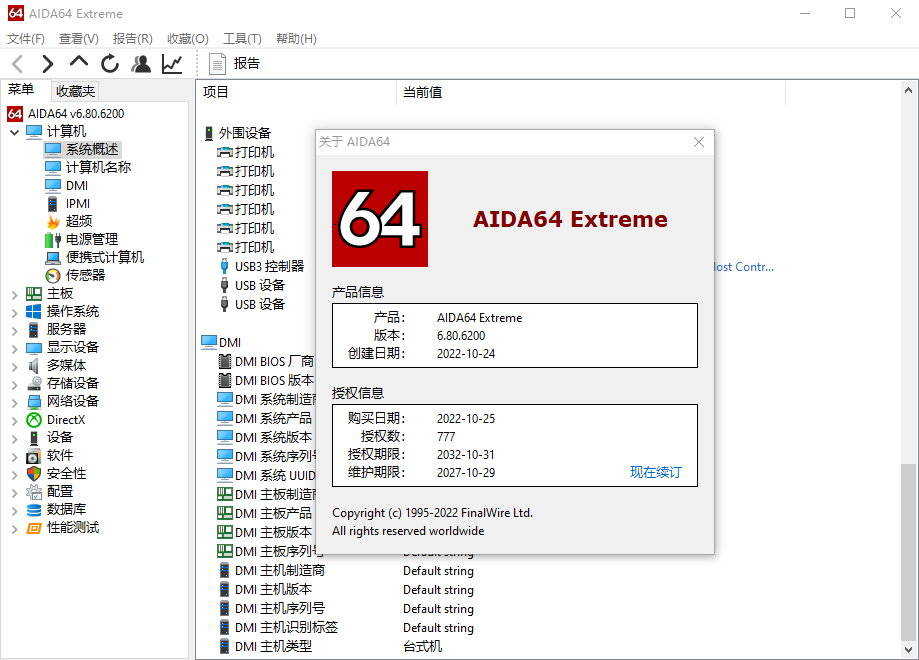The height and width of the screenshot is (660, 919).
Task: Expand the 操作系统 tree node
Action: [15, 312]
